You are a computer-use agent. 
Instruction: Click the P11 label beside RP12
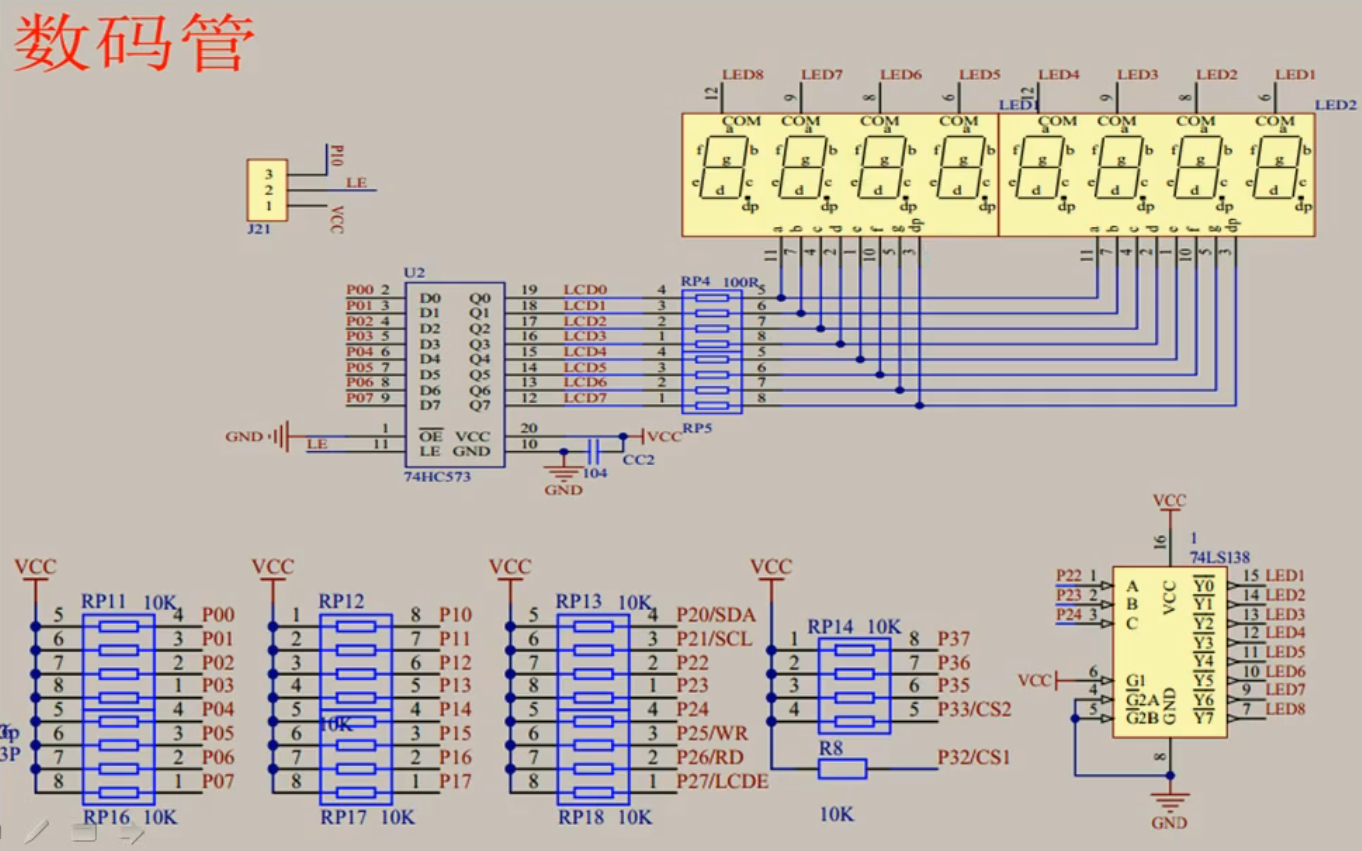455,638
